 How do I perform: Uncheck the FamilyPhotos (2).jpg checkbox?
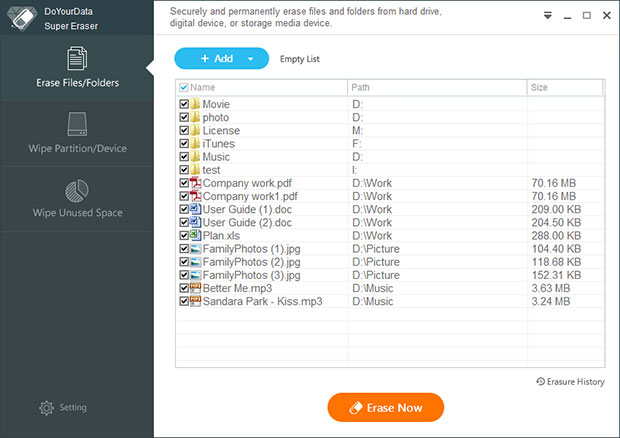coord(184,262)
